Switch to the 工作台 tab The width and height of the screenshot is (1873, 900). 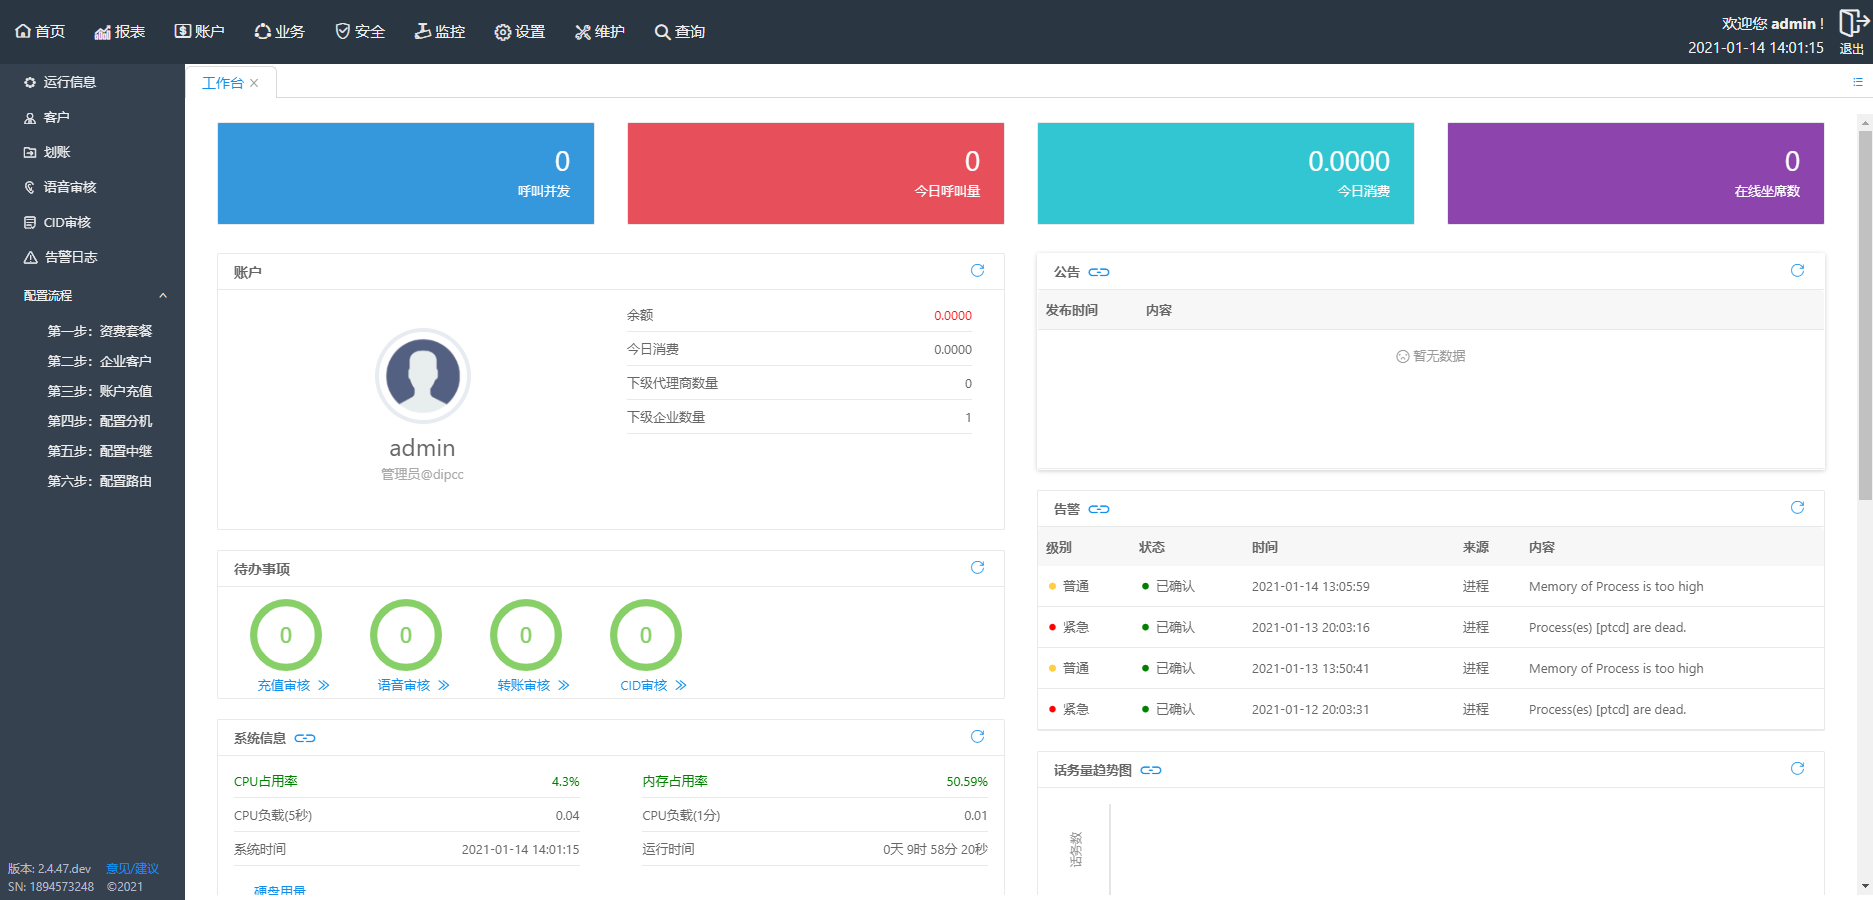pos(224,82)
